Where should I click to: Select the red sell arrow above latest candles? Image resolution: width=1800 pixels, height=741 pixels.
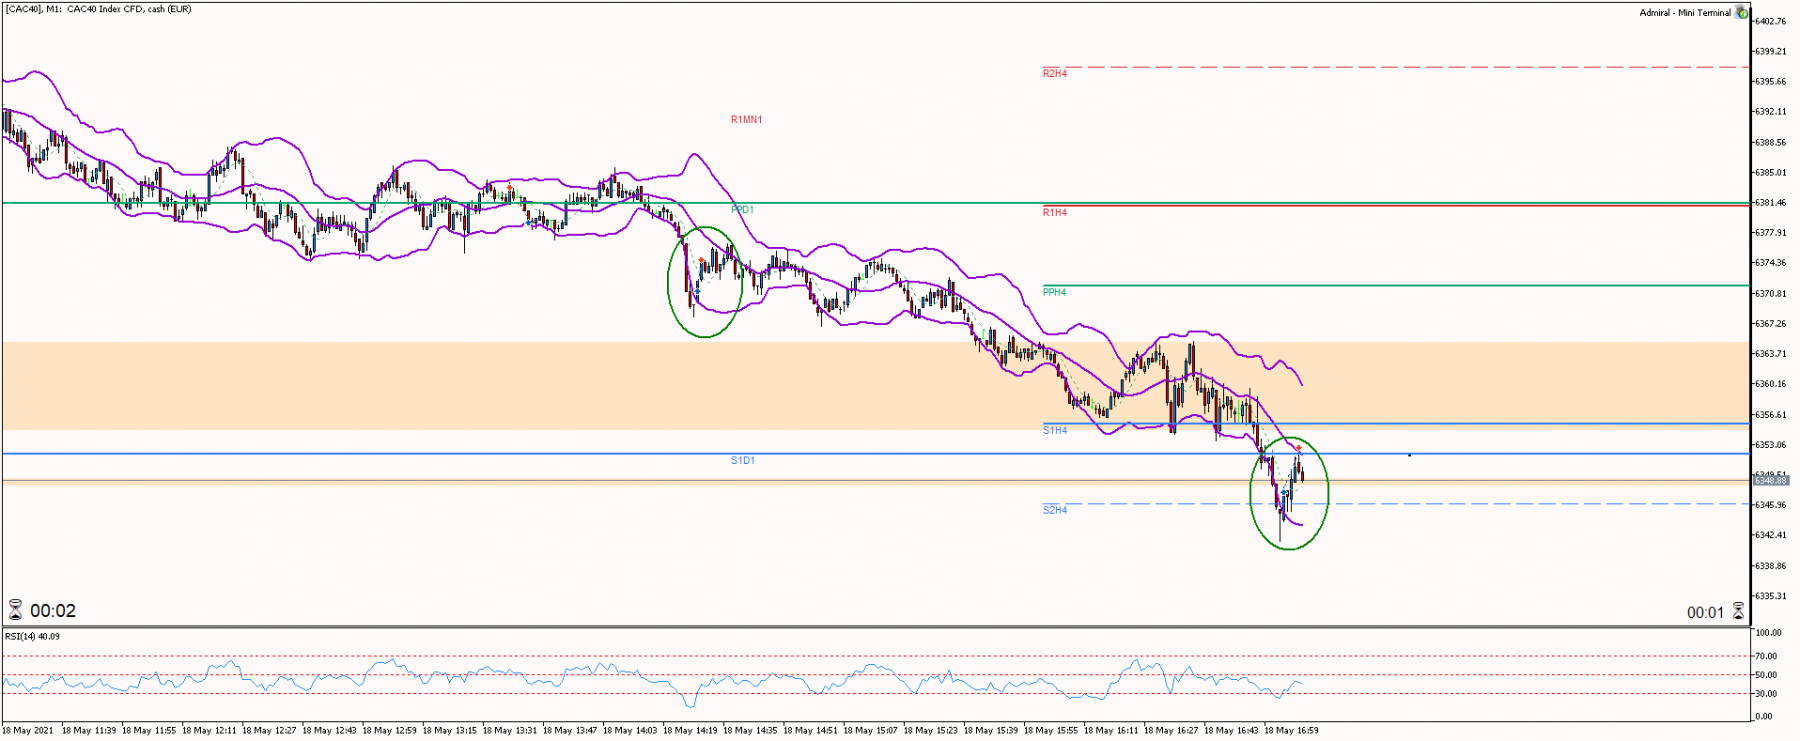(x=1298, y=447)
